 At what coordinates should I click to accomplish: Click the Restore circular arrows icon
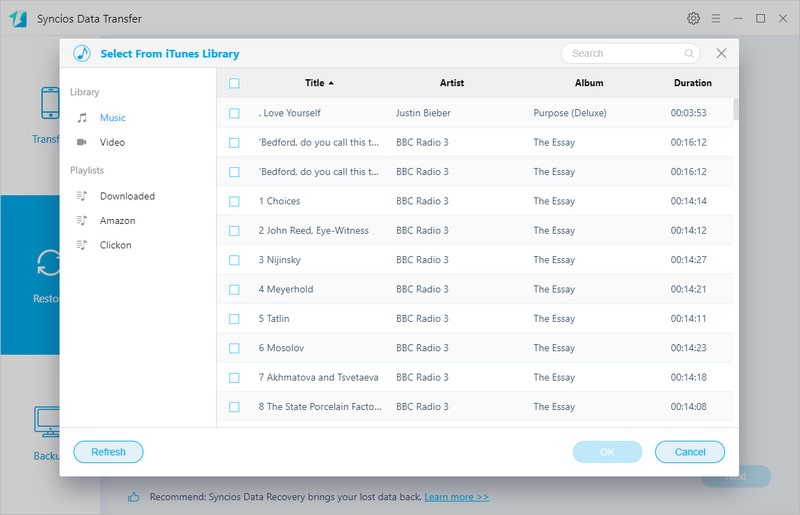(48, 263)
